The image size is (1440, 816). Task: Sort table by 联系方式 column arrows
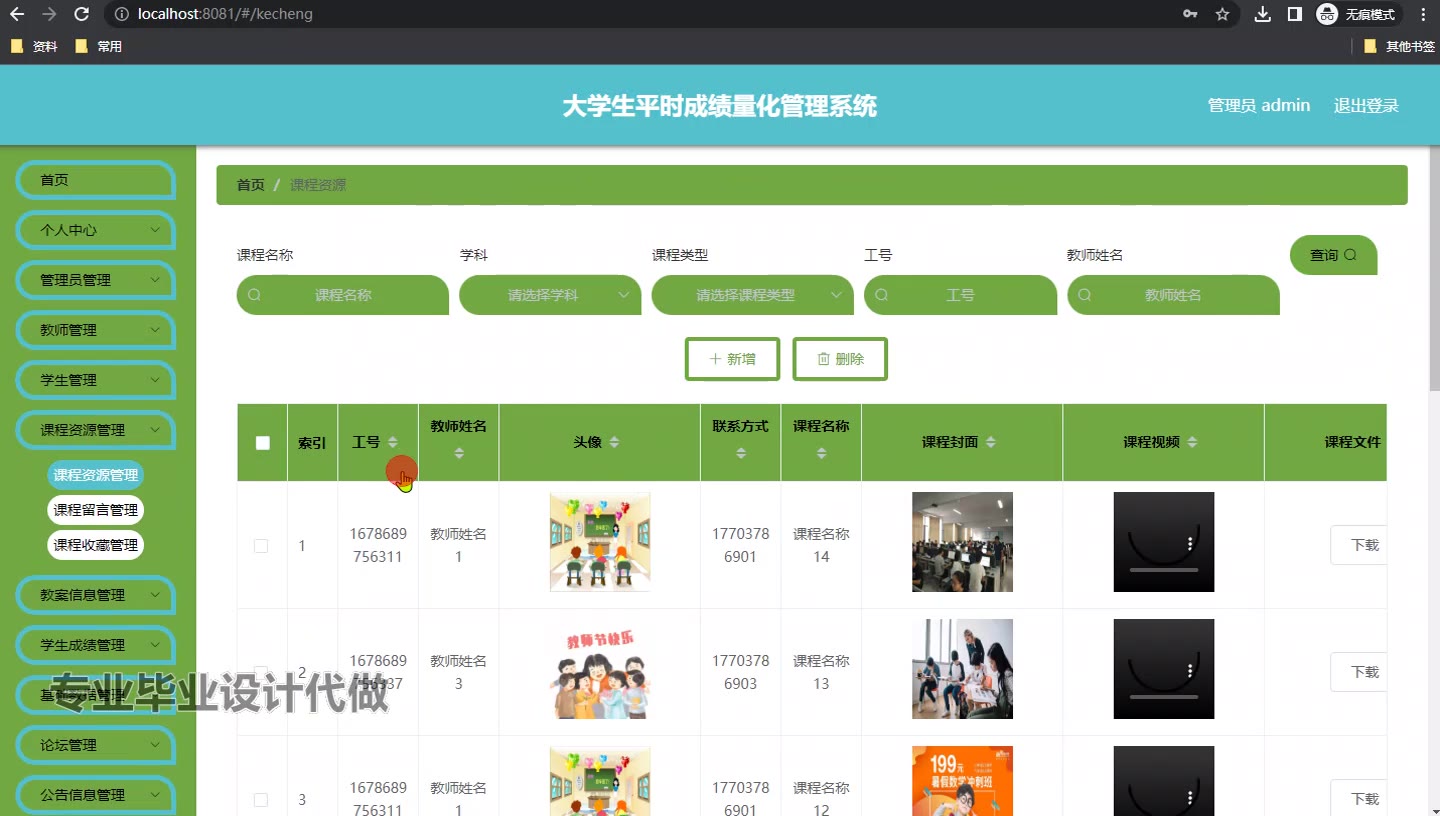[x=741, y=453]
